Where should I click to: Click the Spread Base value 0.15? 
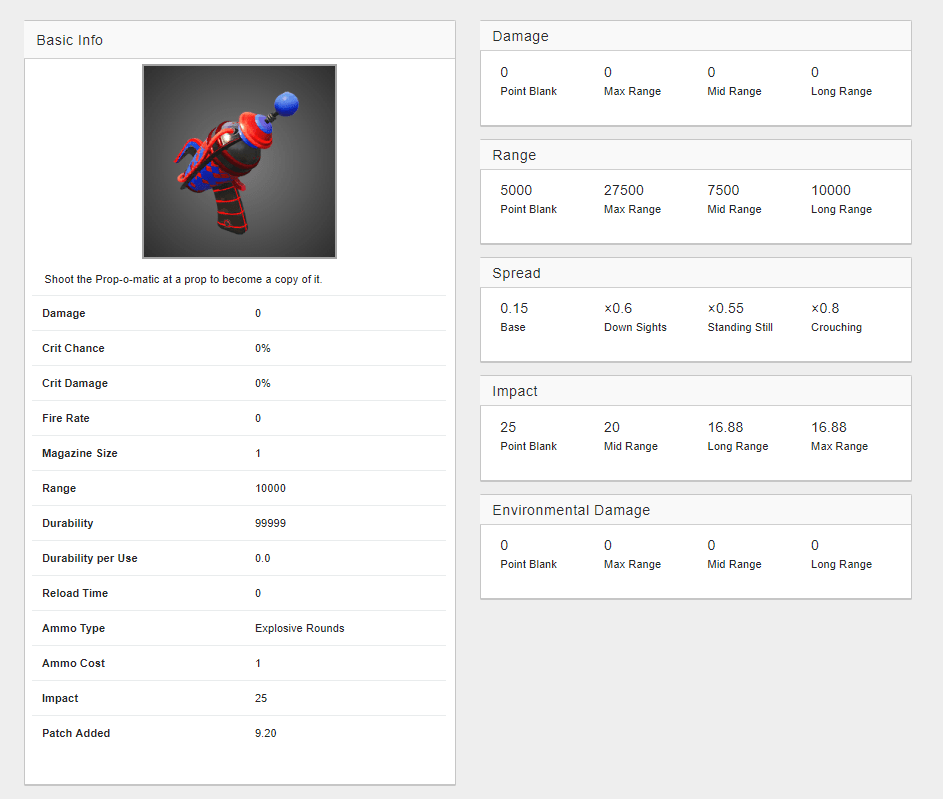tap(514, 308)
